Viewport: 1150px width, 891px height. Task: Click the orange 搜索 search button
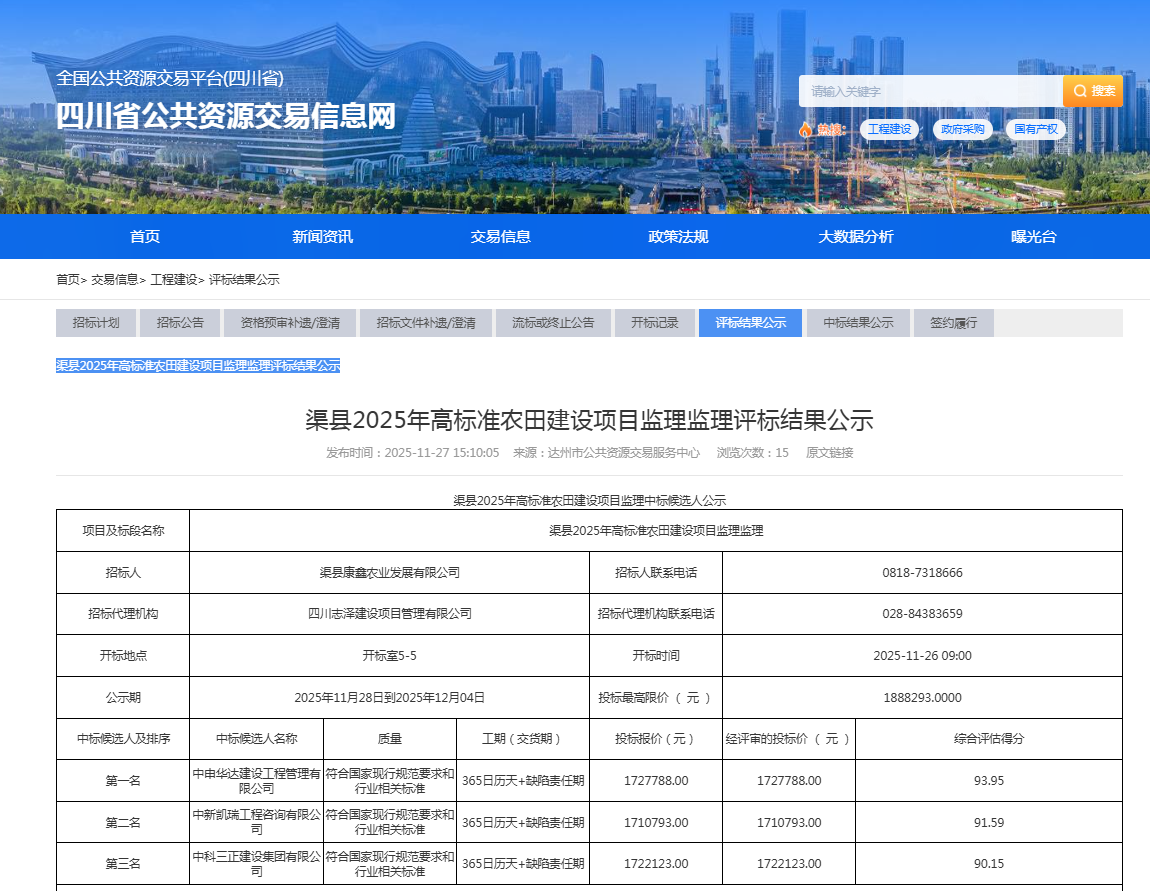(x=1093, y=91)
